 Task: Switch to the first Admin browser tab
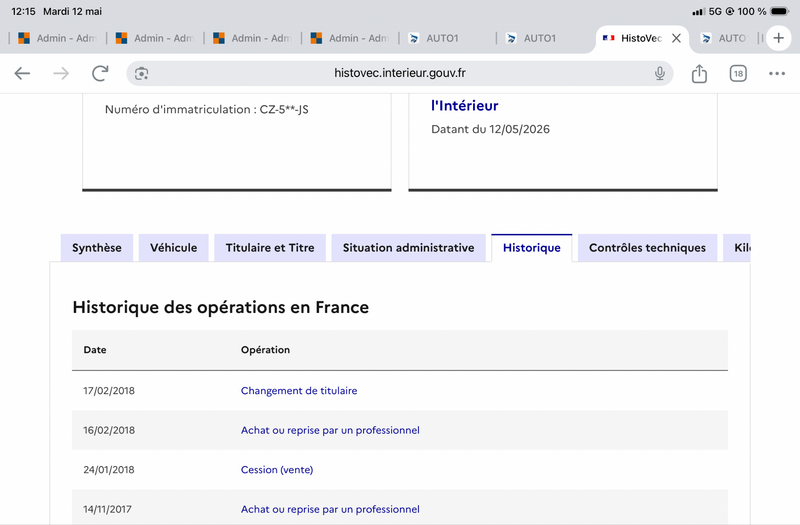[x=57, y=38]
